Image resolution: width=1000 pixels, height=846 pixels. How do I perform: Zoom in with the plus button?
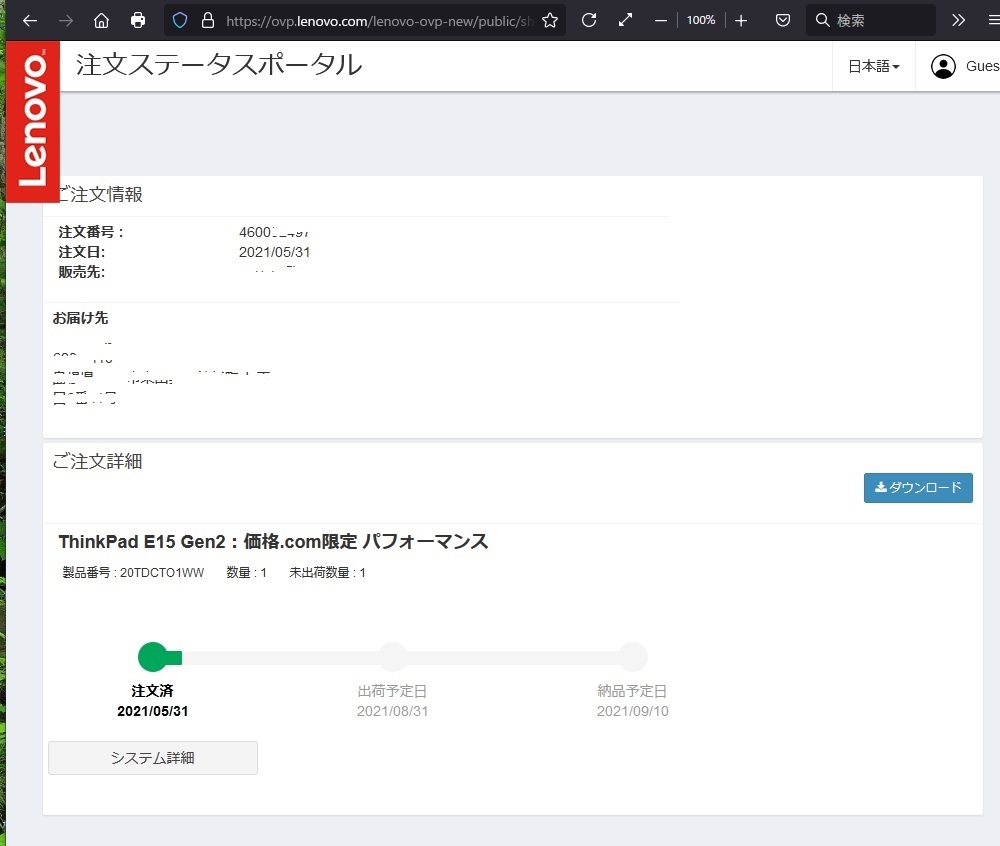(741, 20)
